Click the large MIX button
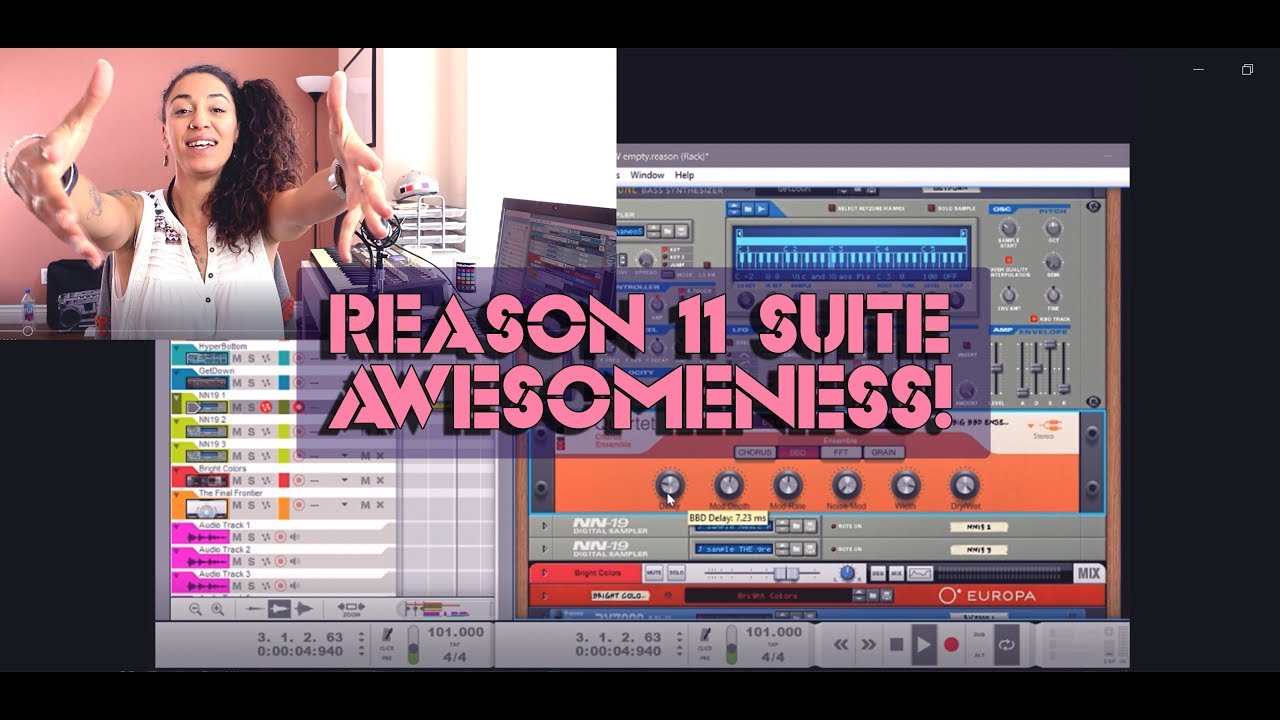The height and width of the screenshot is (720, 1280). [x=1089, y=573]
